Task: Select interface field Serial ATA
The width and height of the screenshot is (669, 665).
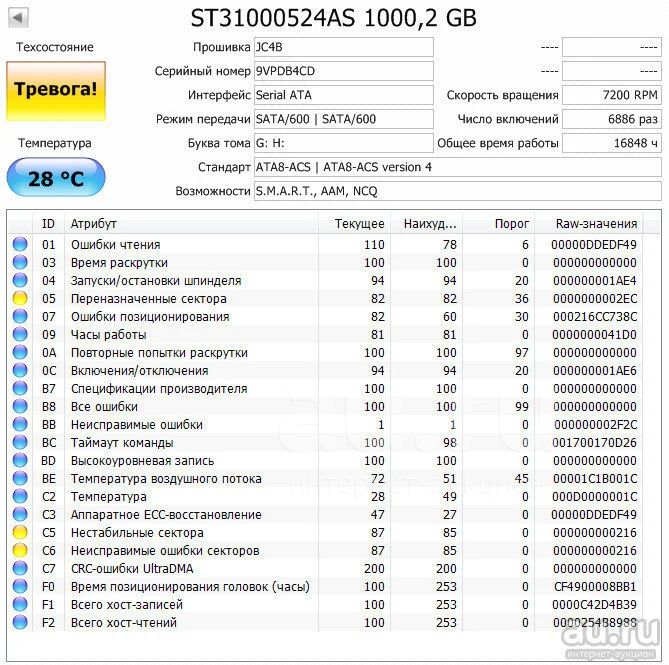Action: coord(343,95)
